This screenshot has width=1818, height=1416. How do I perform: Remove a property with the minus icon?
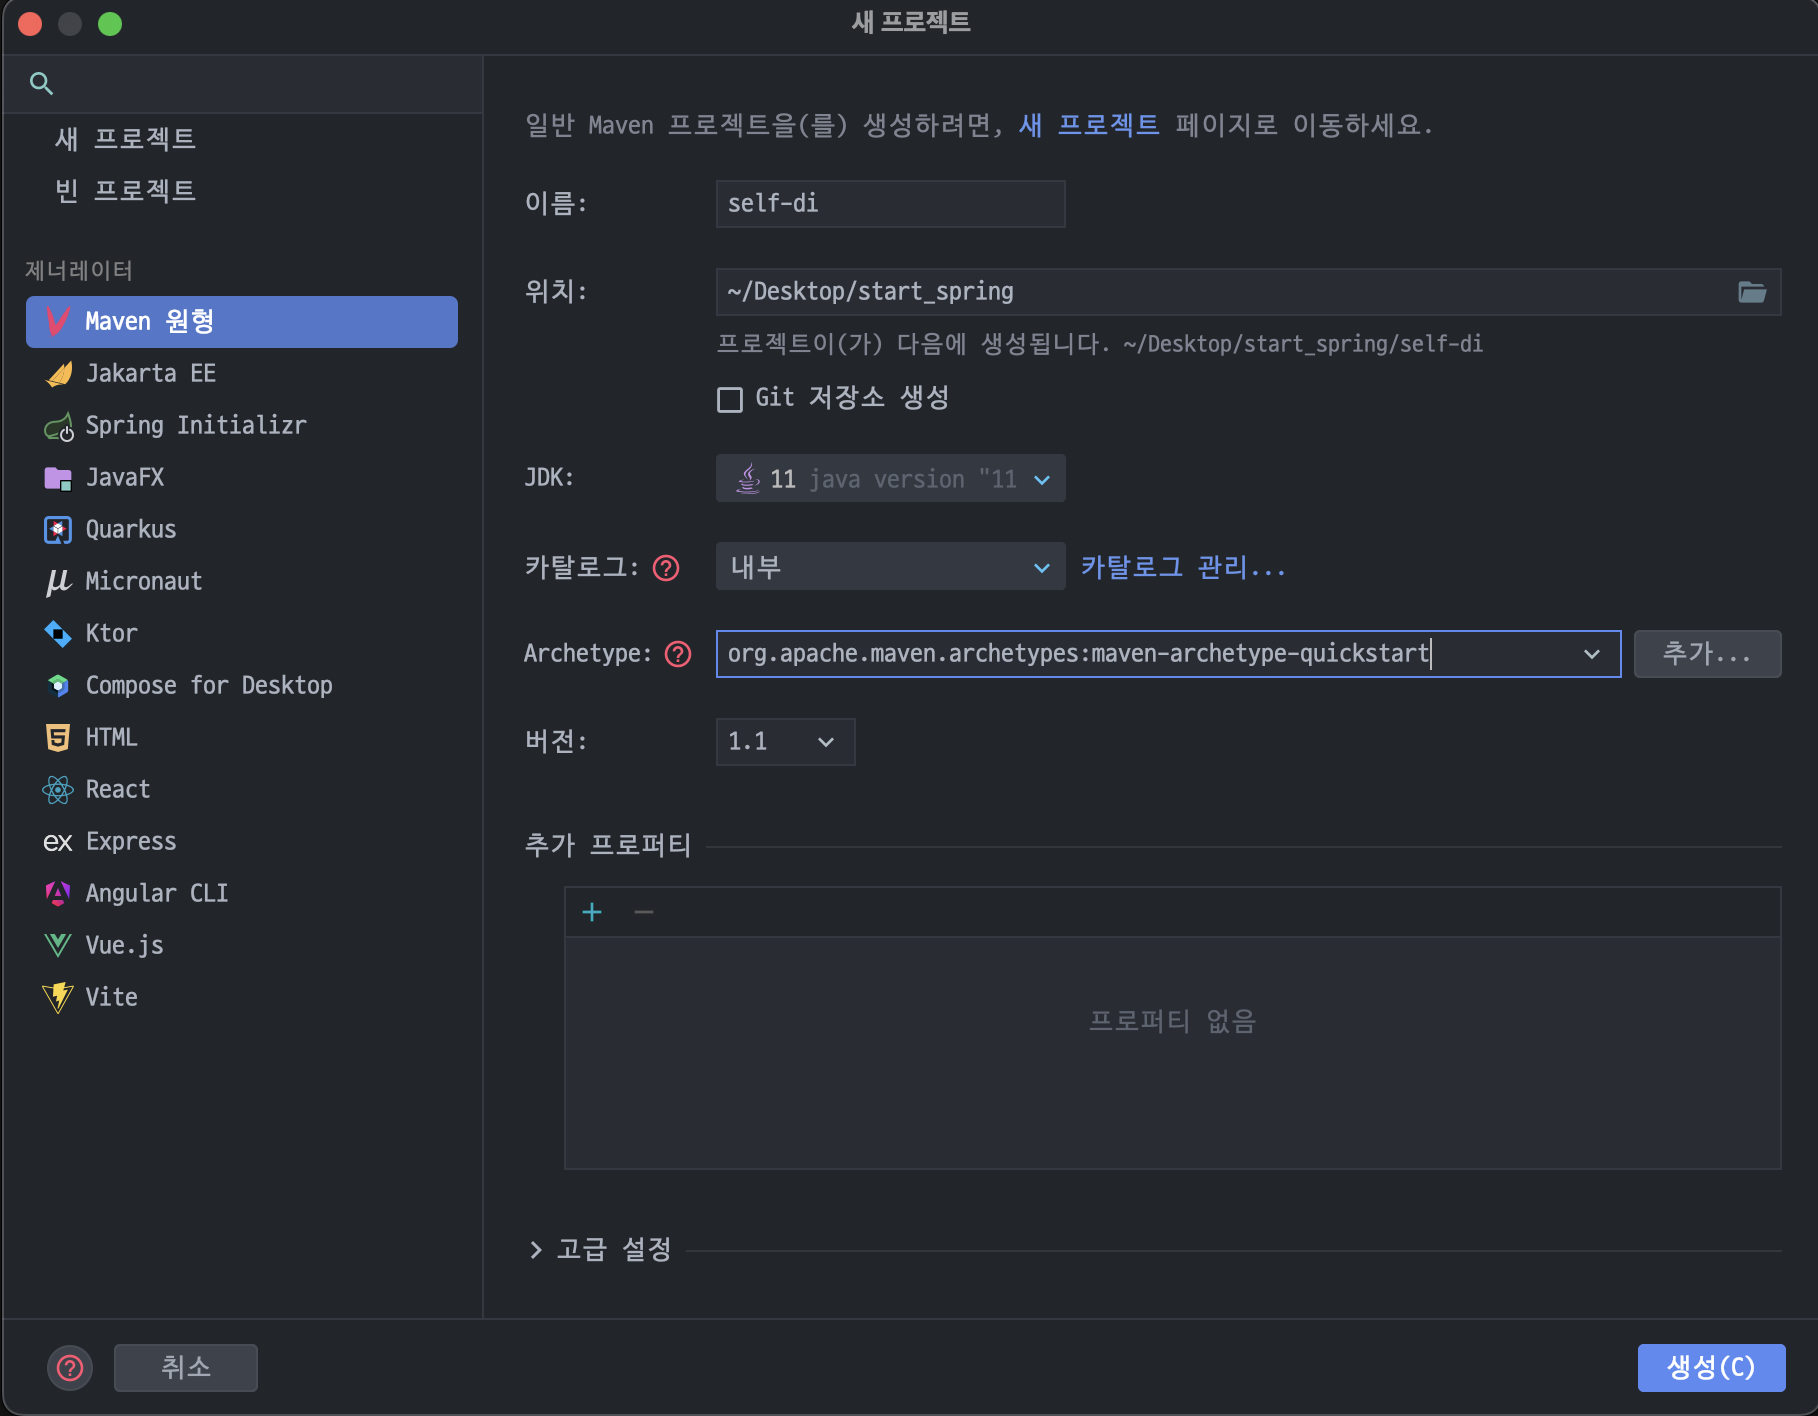click(x=644, y=912)
